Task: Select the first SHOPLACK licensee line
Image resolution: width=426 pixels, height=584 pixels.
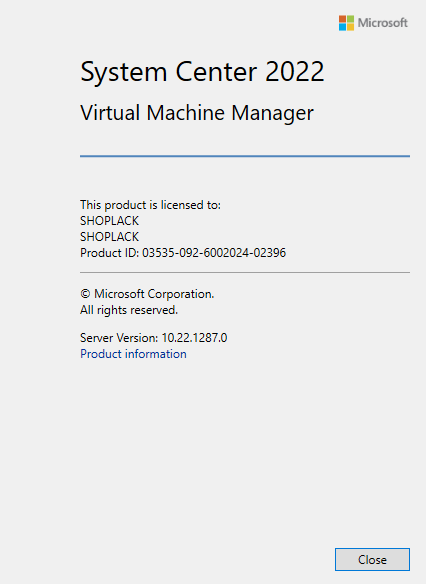Action: click(x=109, y=221)
